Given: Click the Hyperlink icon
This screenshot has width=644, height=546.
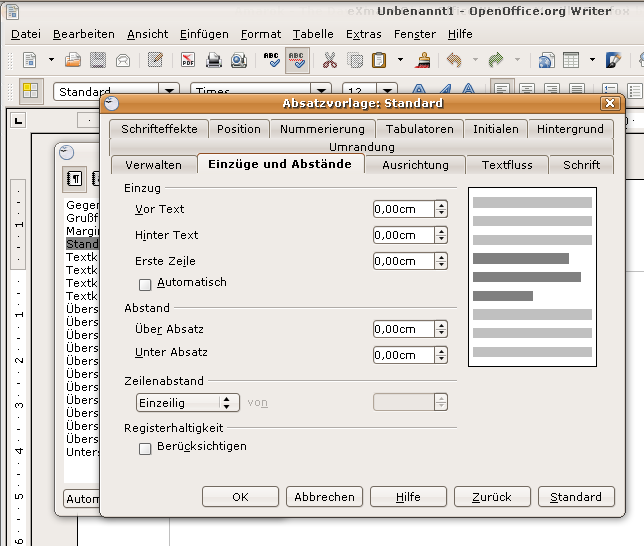Looking at the screenshot, I should (x=546, y=60).
